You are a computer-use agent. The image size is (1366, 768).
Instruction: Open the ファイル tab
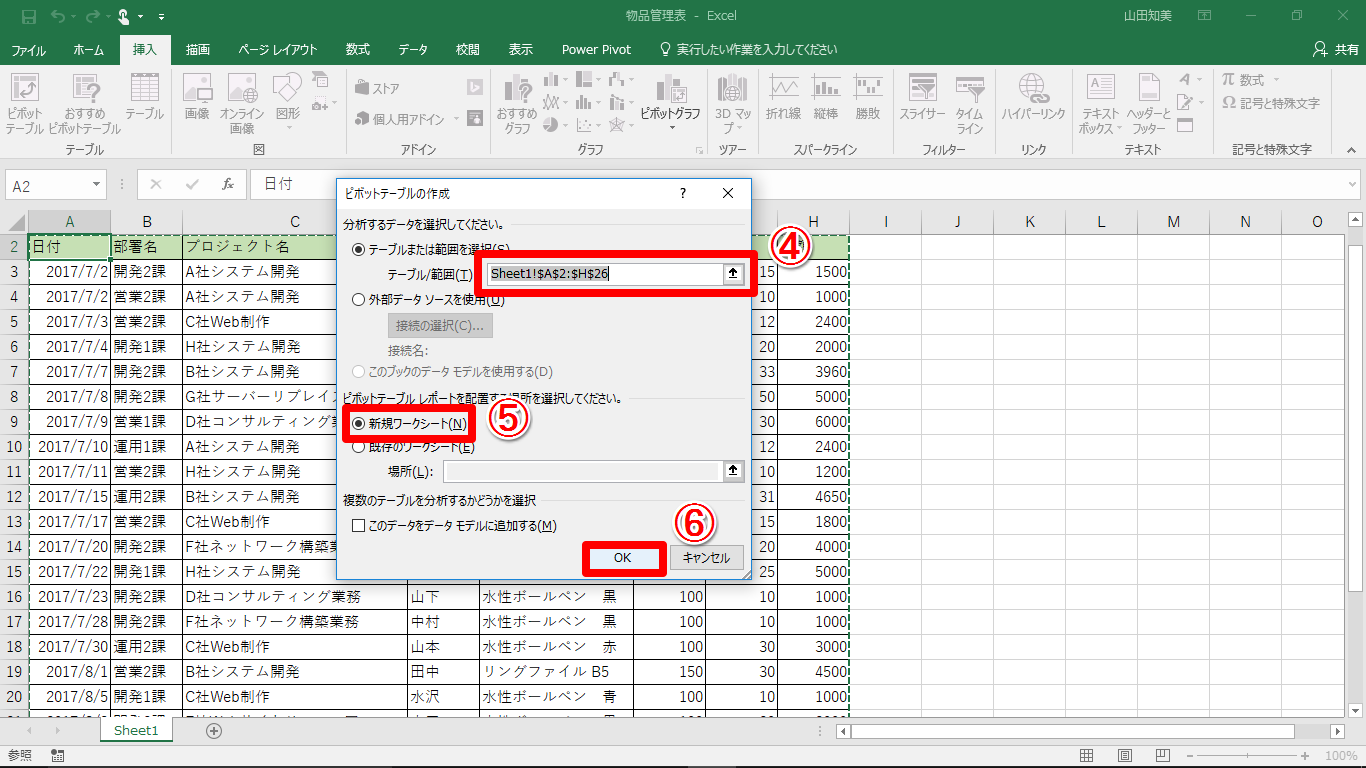click(x=28, y=50)
